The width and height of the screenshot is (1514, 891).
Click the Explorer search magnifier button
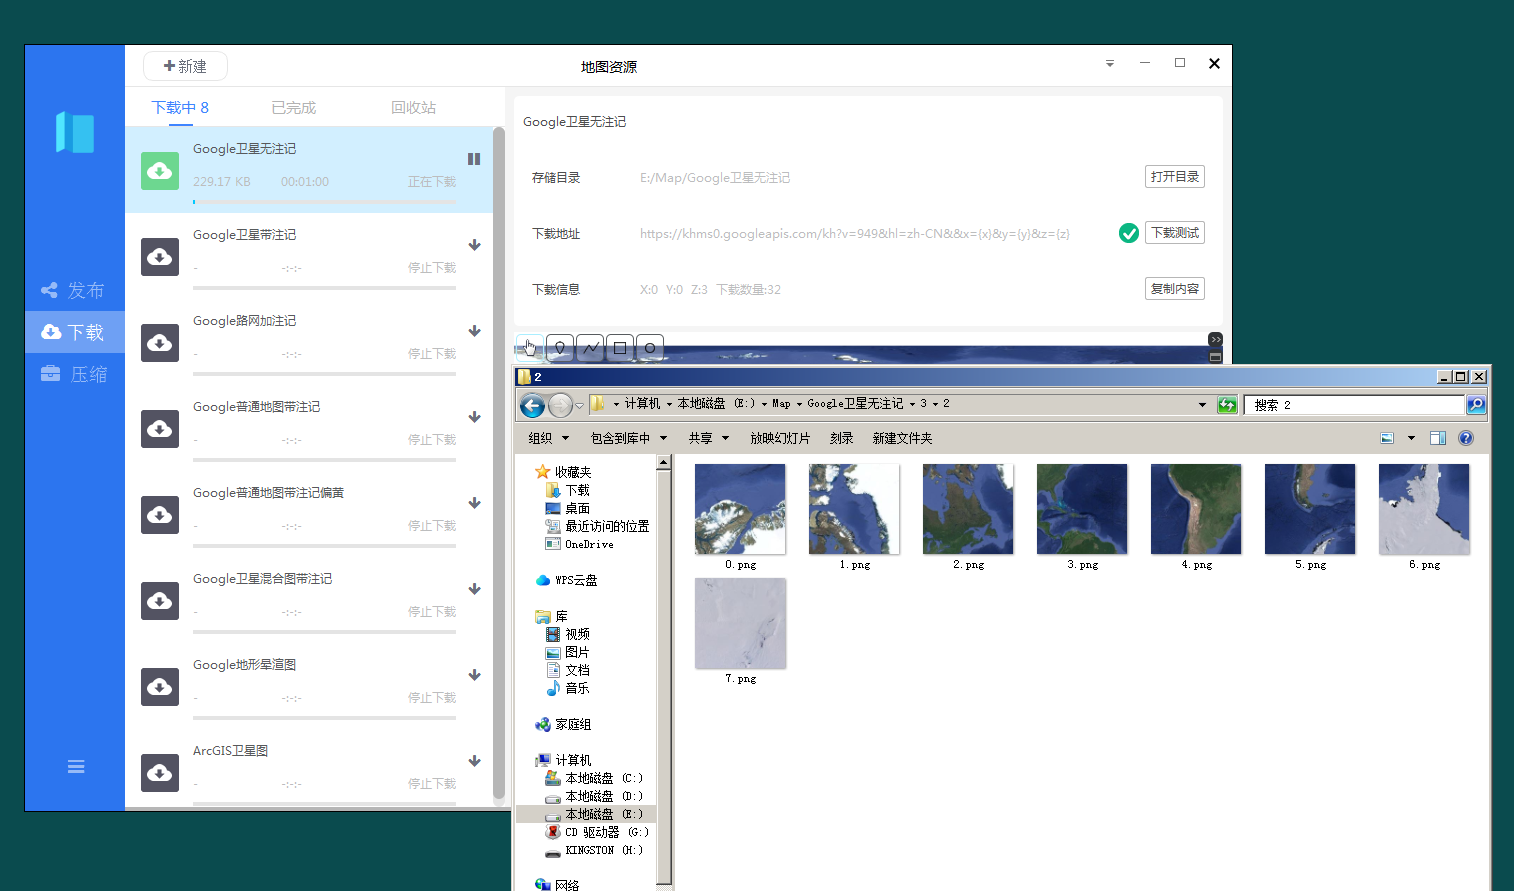tap(1476, 405)
